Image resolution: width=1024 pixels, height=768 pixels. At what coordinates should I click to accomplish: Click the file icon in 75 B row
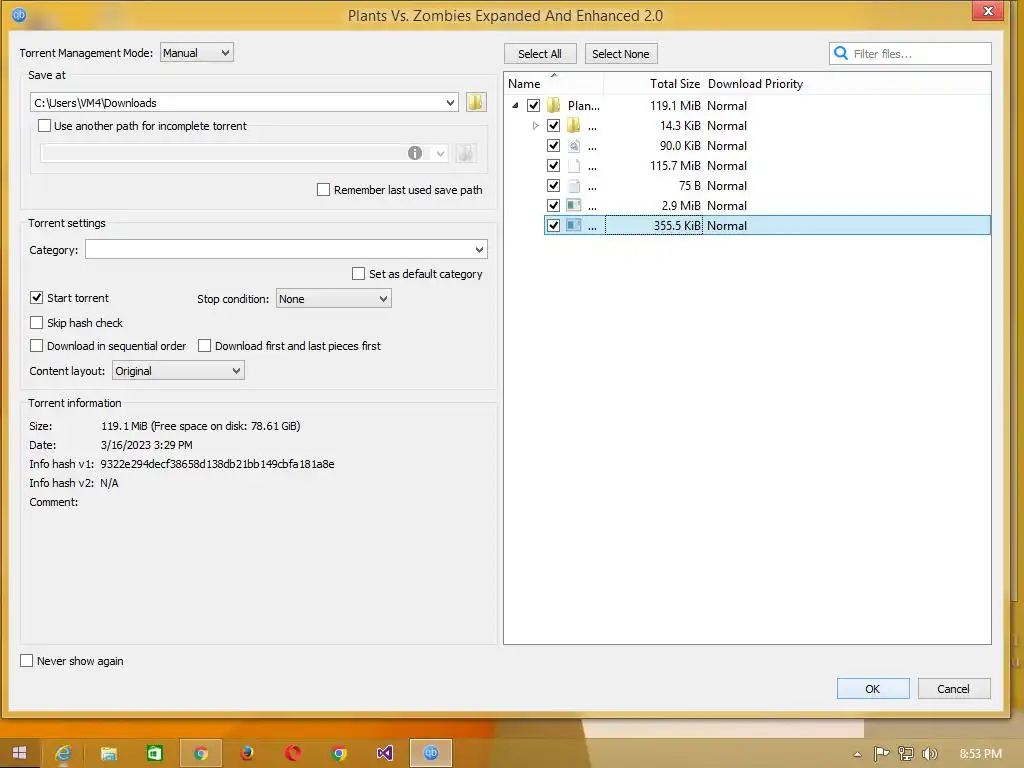point(574,185)
